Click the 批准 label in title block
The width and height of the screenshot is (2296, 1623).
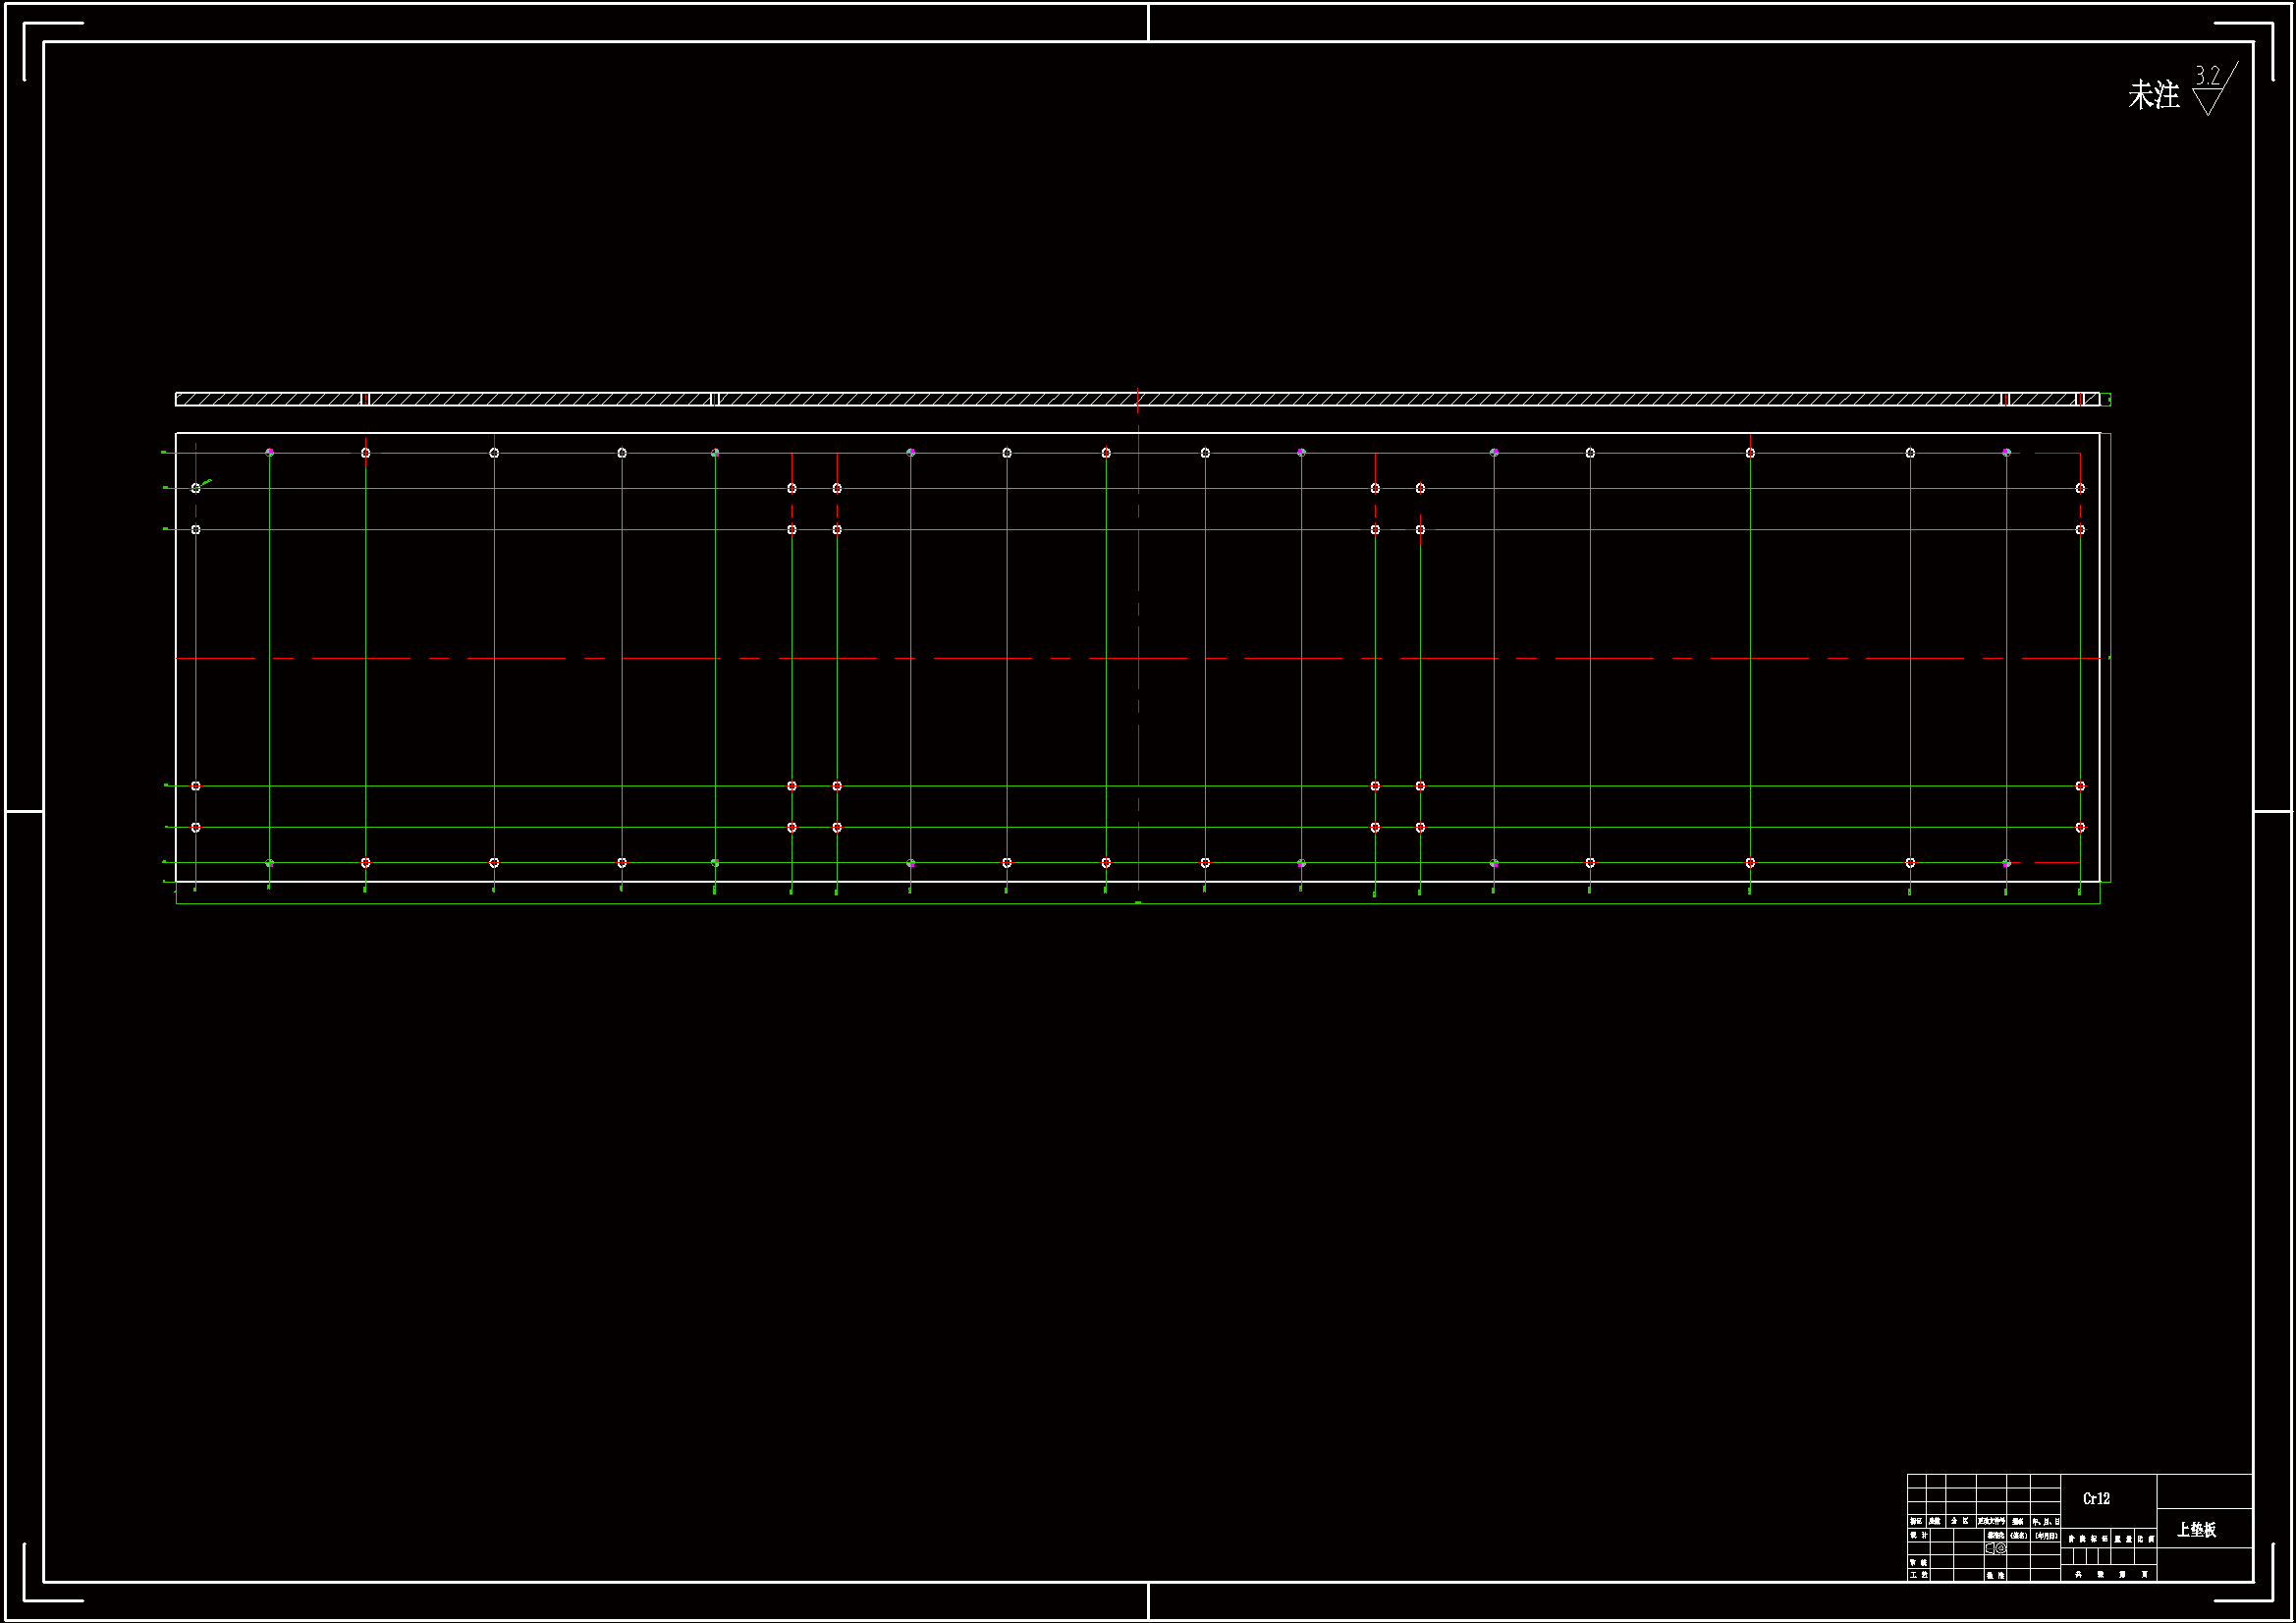tap(1995, 1574)
